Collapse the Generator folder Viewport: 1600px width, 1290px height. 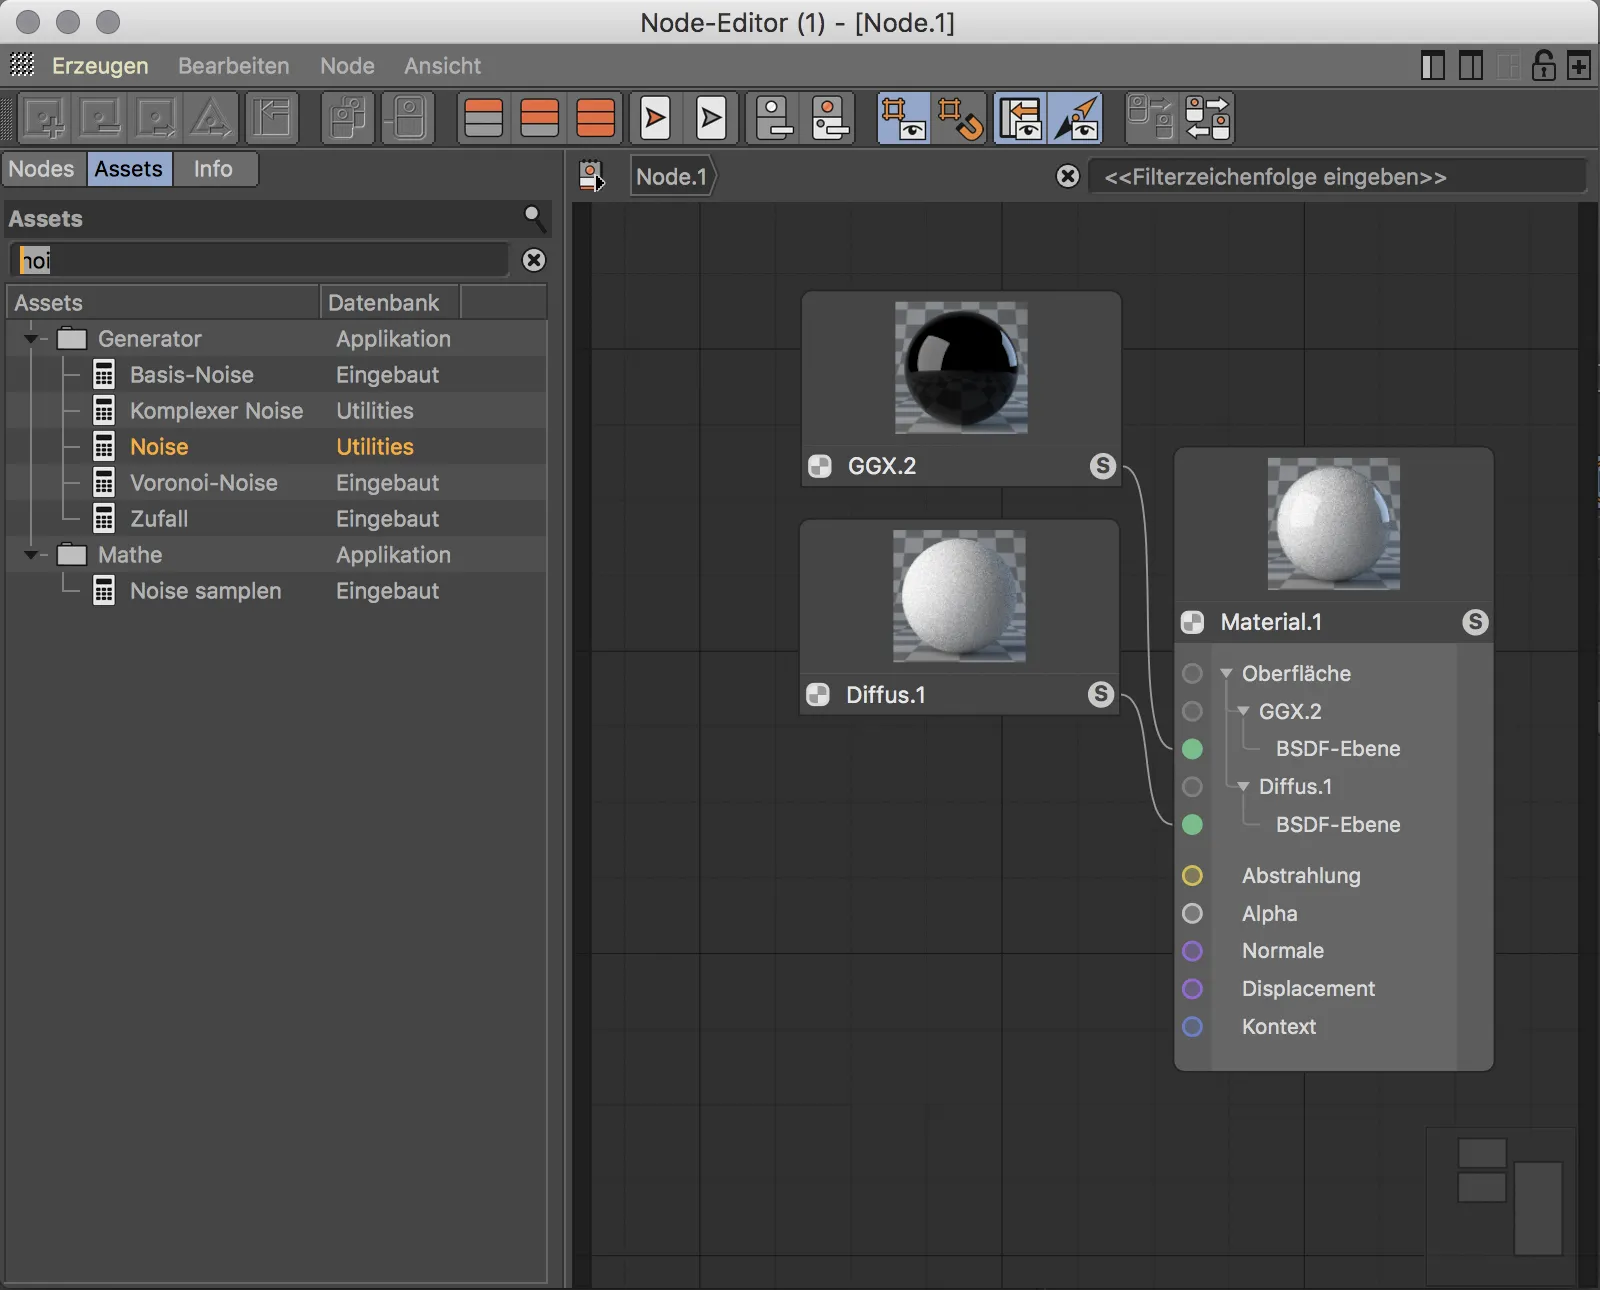[31, 339]
